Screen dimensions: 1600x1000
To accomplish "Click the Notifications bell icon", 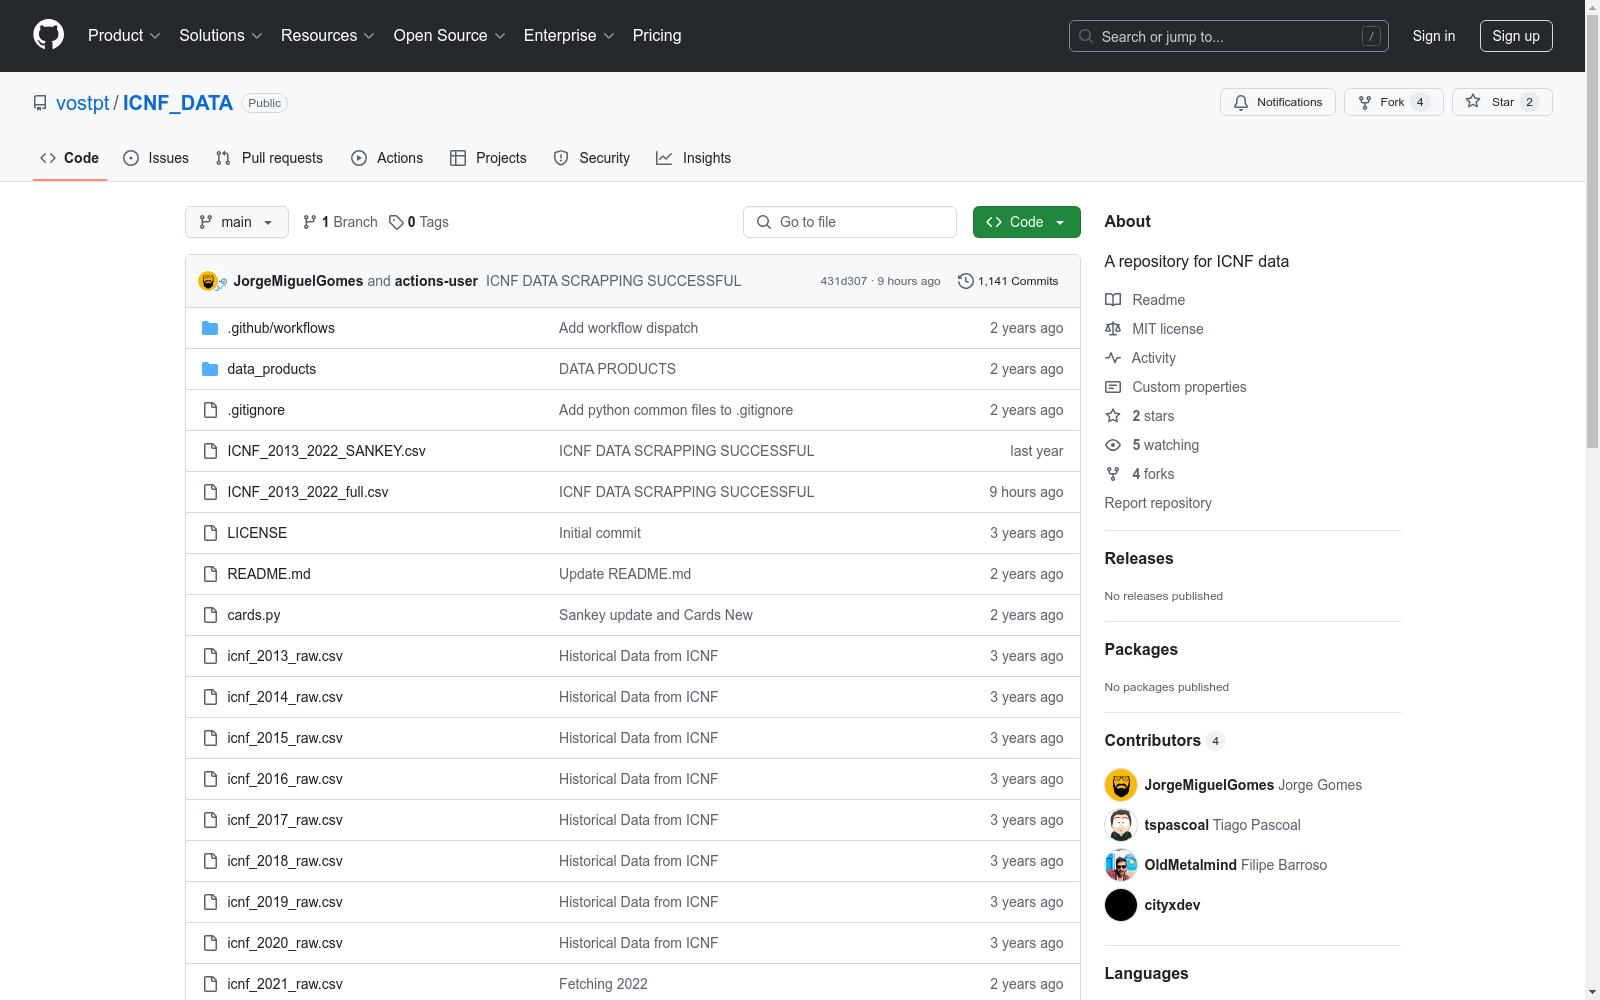I will (1241, 102).
